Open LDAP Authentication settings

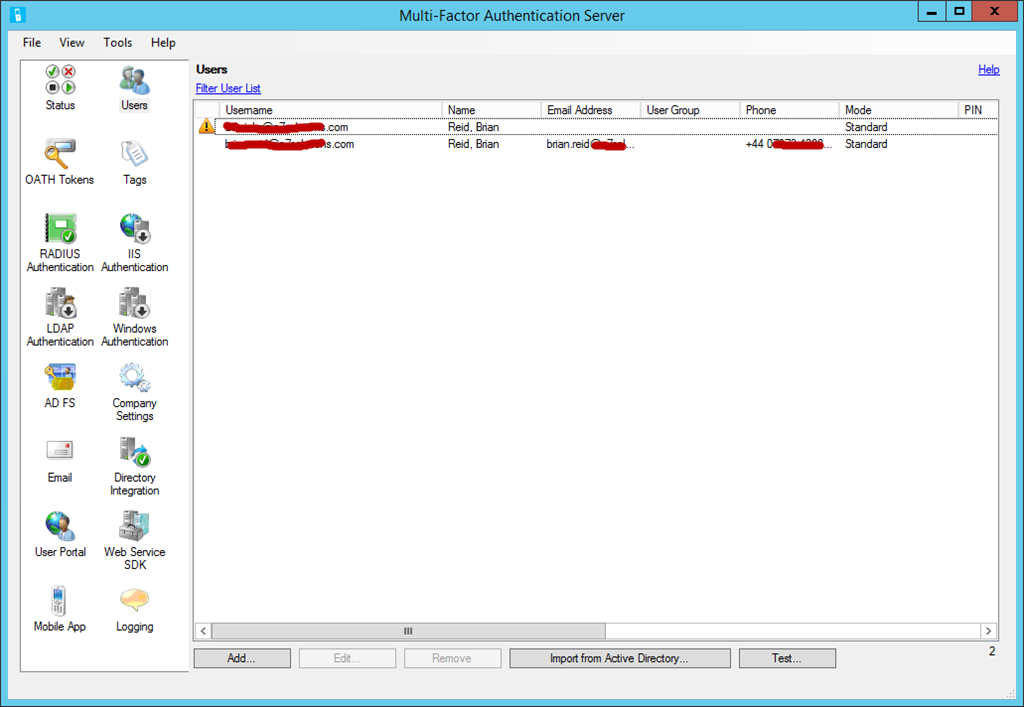[60, 317]
